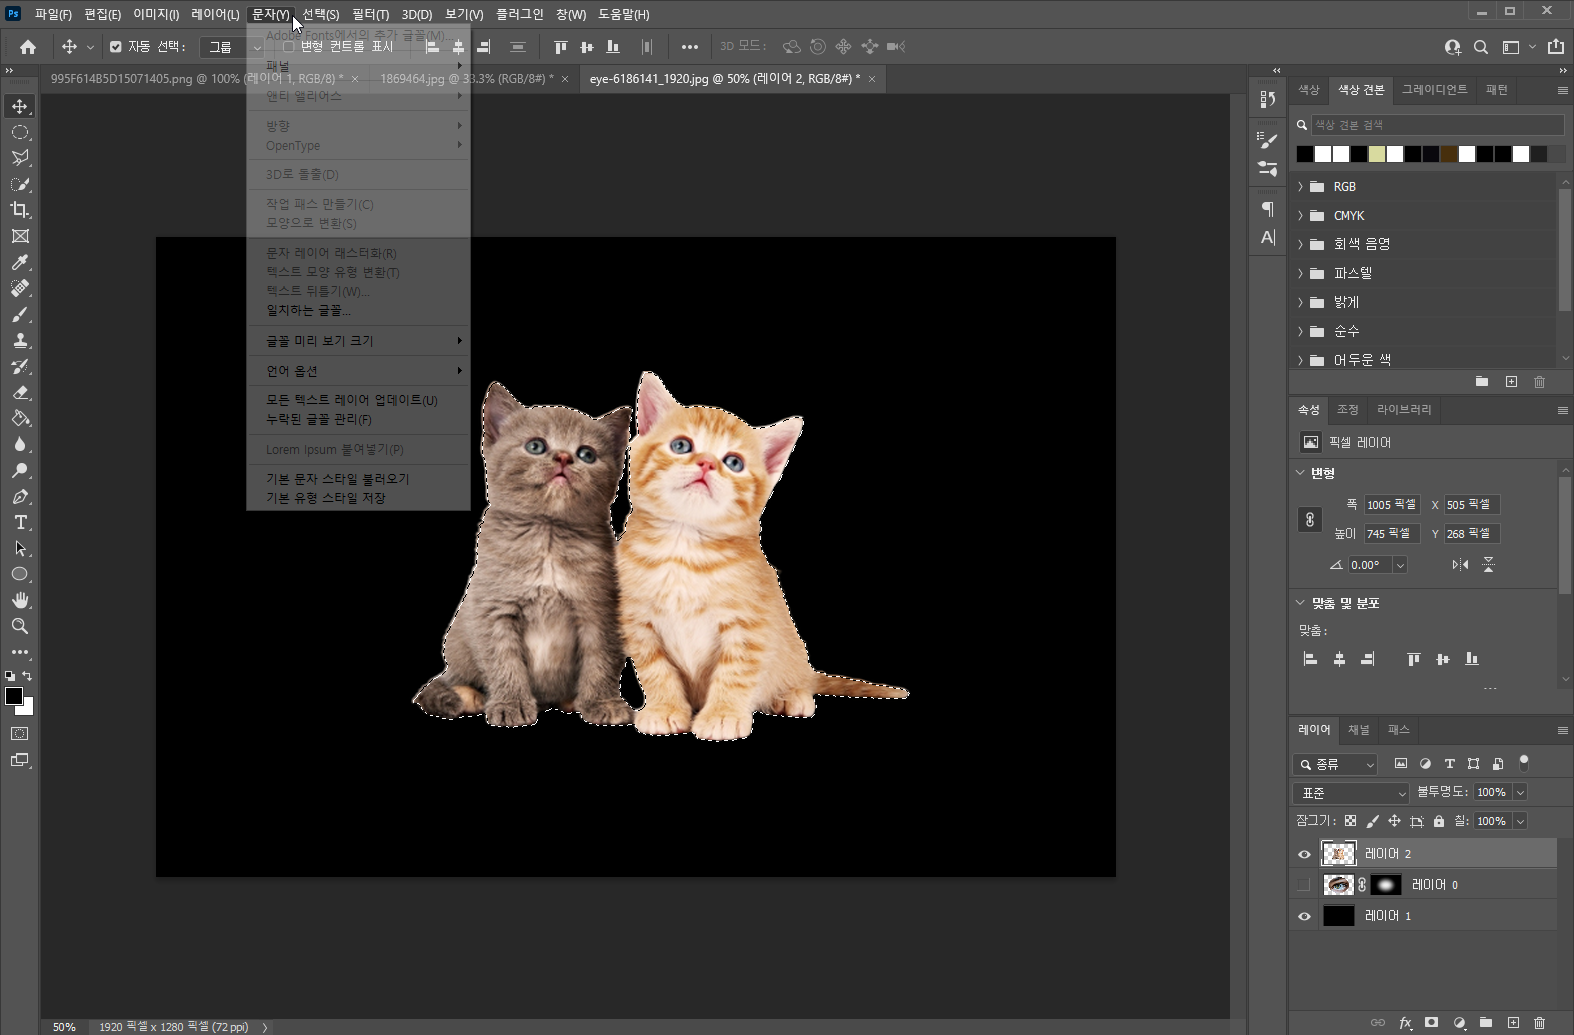Image resolution: width=1574 pixels, height=1035 pixels.
Task: Select the Healing Brush tool
Action: coord(20,288)
